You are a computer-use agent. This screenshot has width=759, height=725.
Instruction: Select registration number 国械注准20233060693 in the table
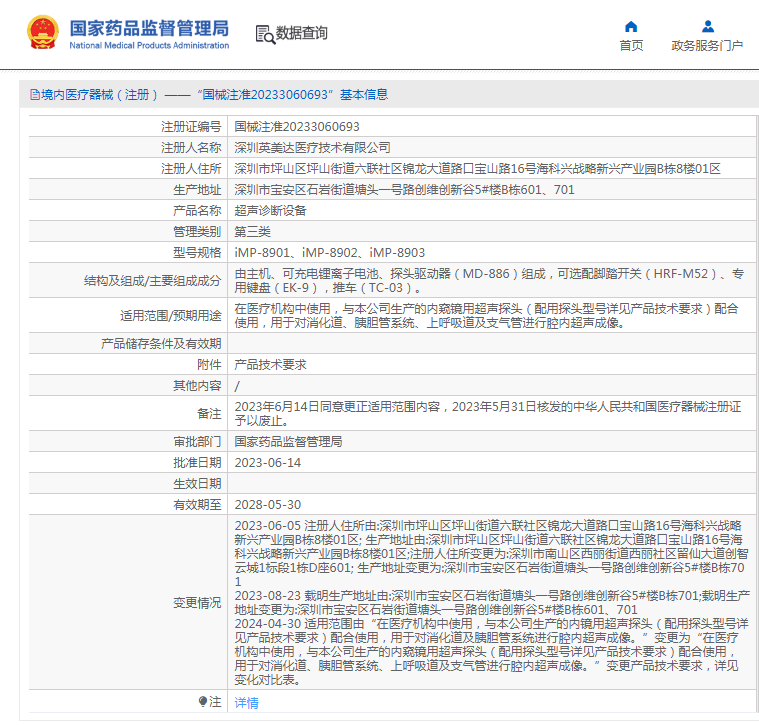coord(296,127)
